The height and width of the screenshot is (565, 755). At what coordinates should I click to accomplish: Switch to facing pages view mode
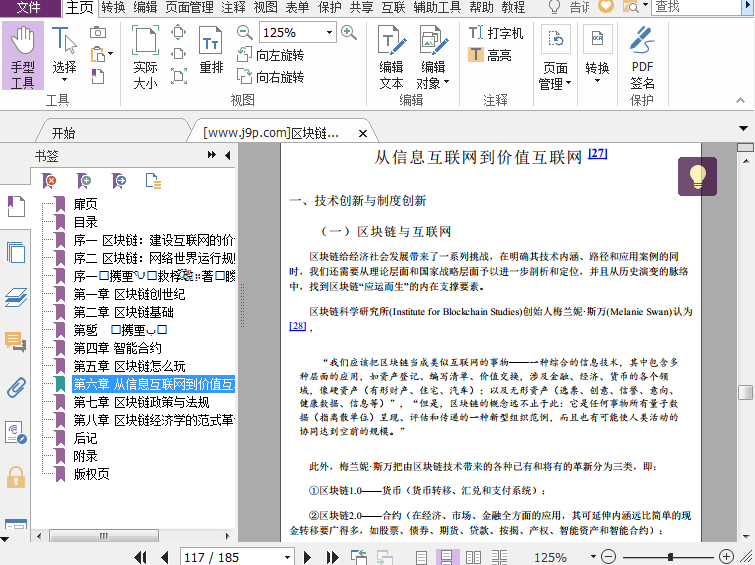(x=473, y=558)
